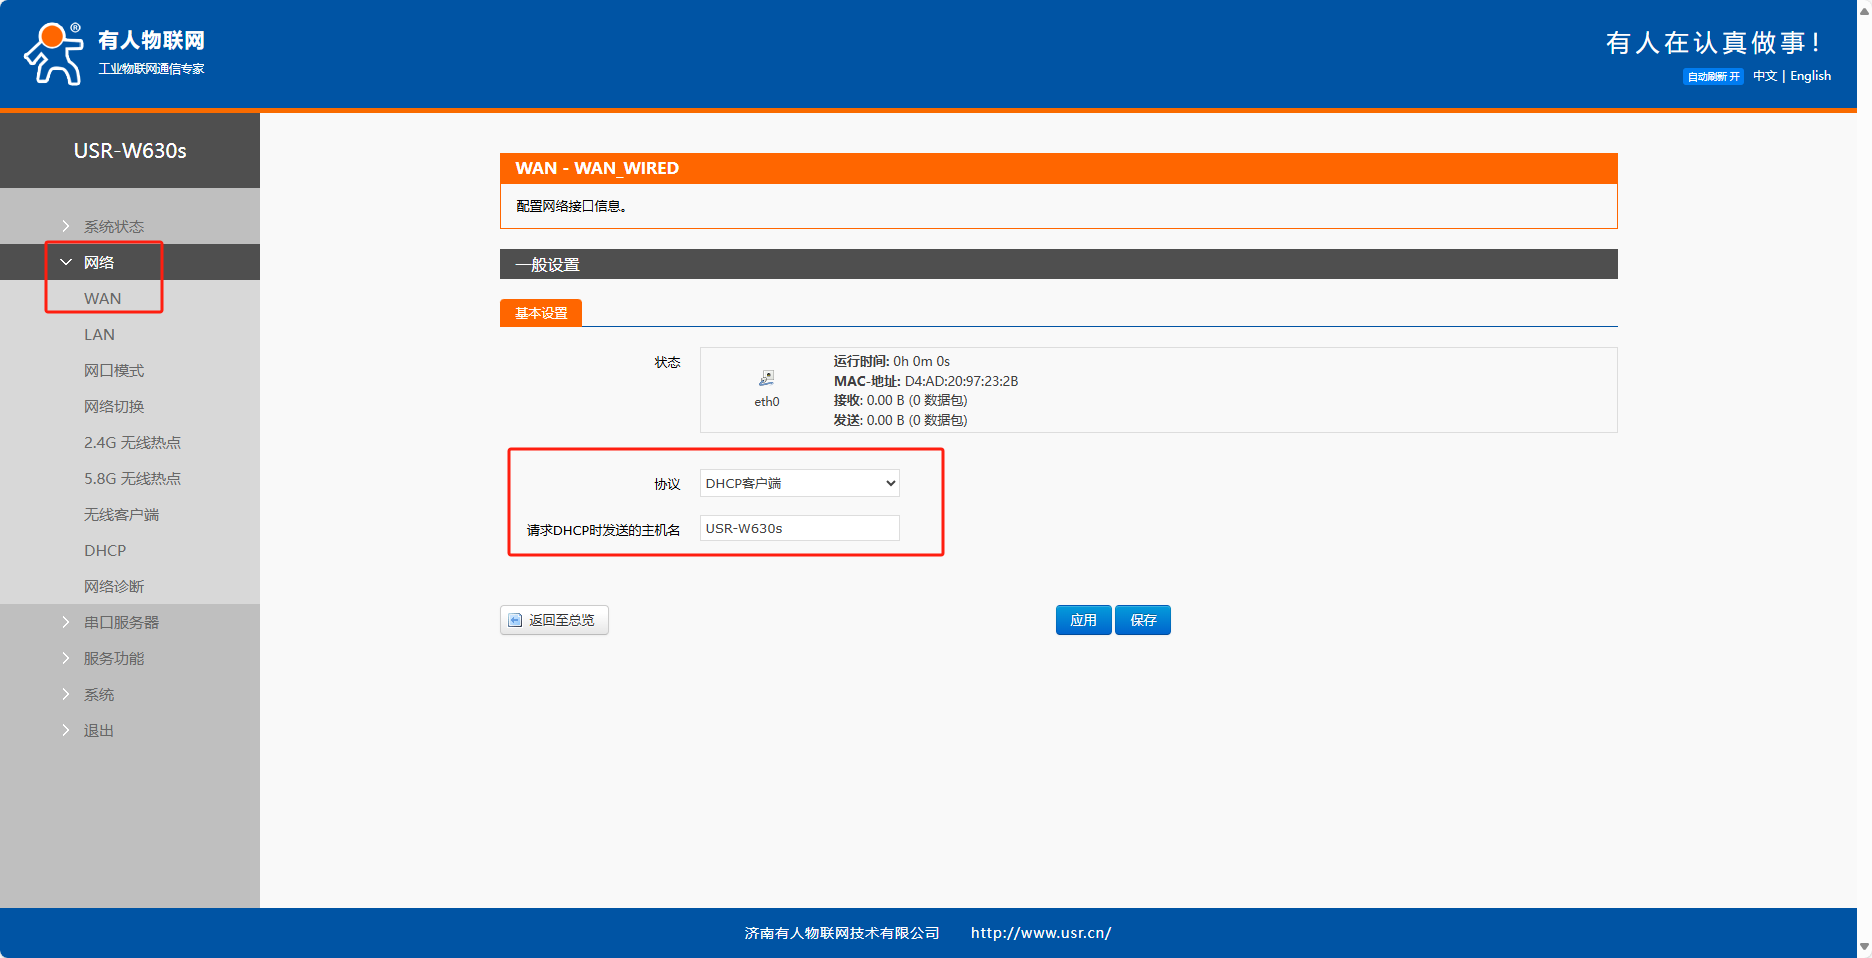Screen dimensions: 1872x958
Task: Open the 协议 protocol dropdown
Action: 799,484
